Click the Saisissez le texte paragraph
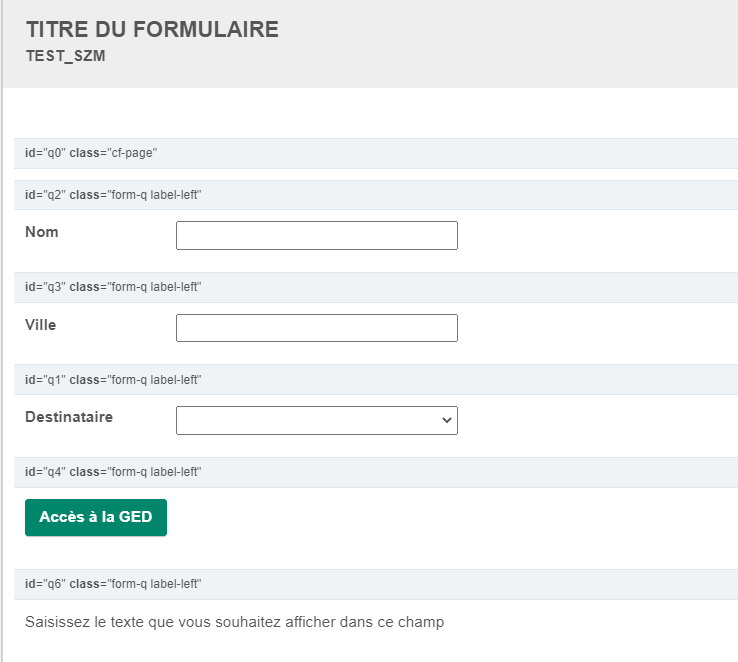 234,622
